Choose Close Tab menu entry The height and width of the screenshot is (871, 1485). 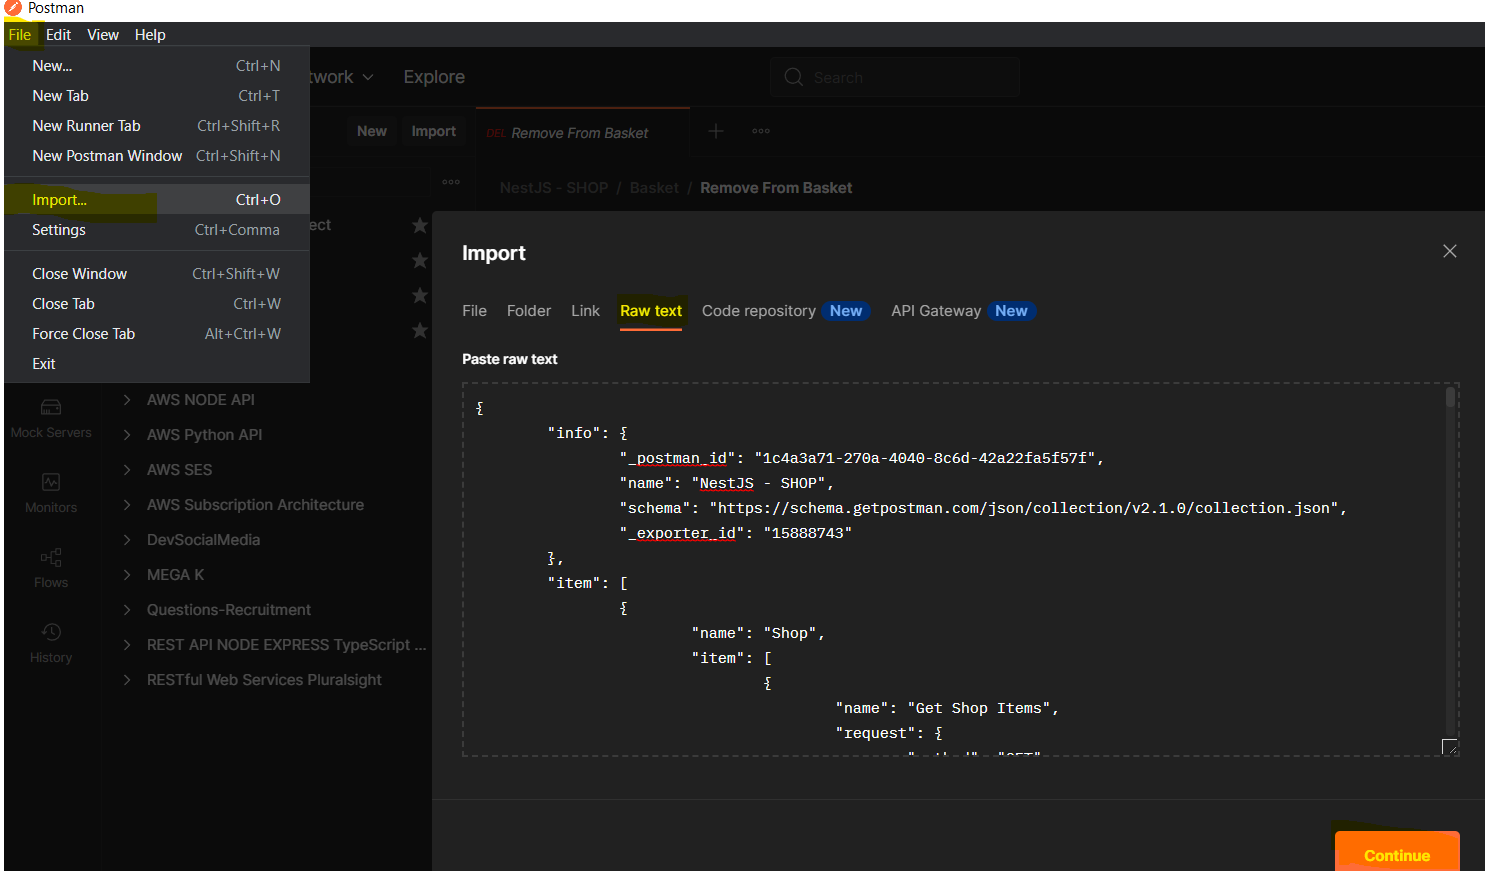click(x=157, y=304)
